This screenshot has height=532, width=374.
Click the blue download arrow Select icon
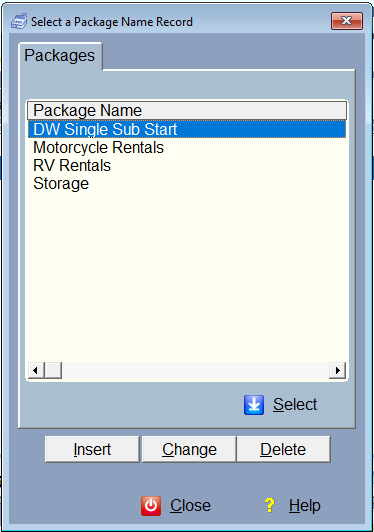click(x=254, y=404)
